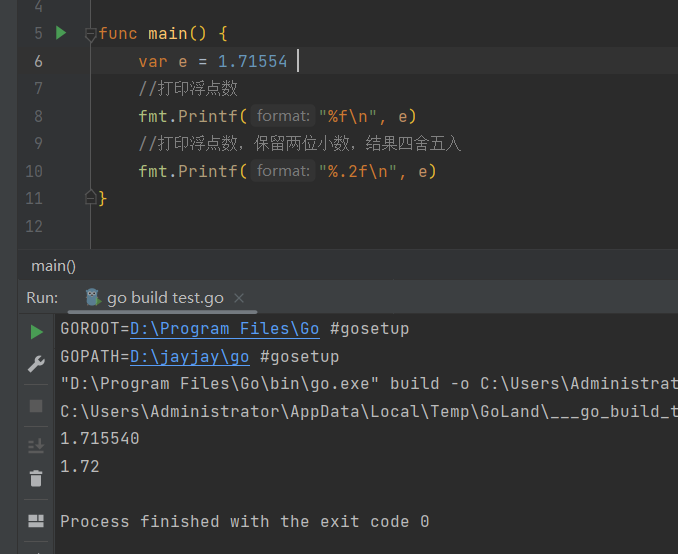Click format hint on line 10
The width and height of the screenshot is (678, 554).
283,171
